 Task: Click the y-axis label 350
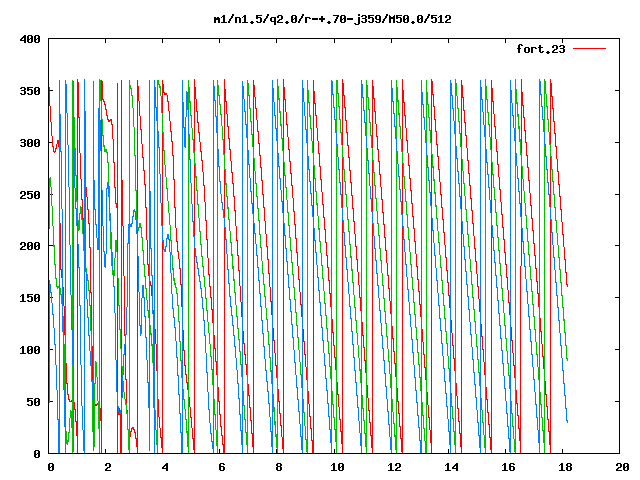[x=30, y=91]
